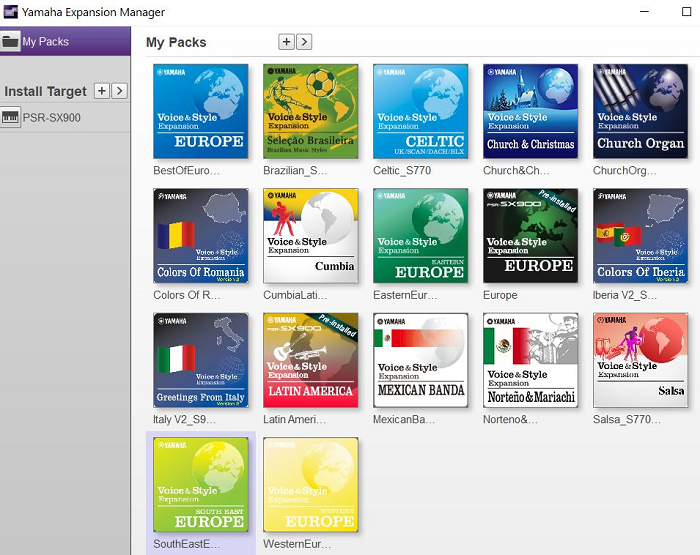This screenshot has height=555, width=700.
Task: Click the Yamaha Expansion Manager title bar icon
Action: click(10, 12)
